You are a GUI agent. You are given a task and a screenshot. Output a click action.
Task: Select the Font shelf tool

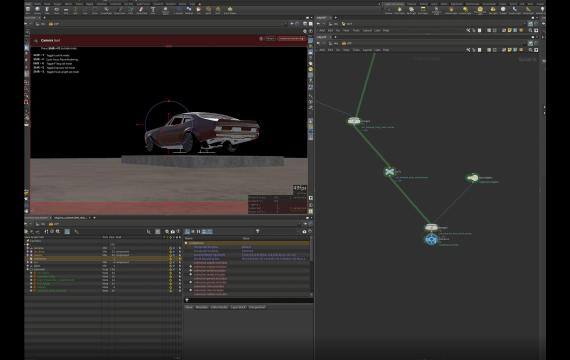click(x=153, y=10)
